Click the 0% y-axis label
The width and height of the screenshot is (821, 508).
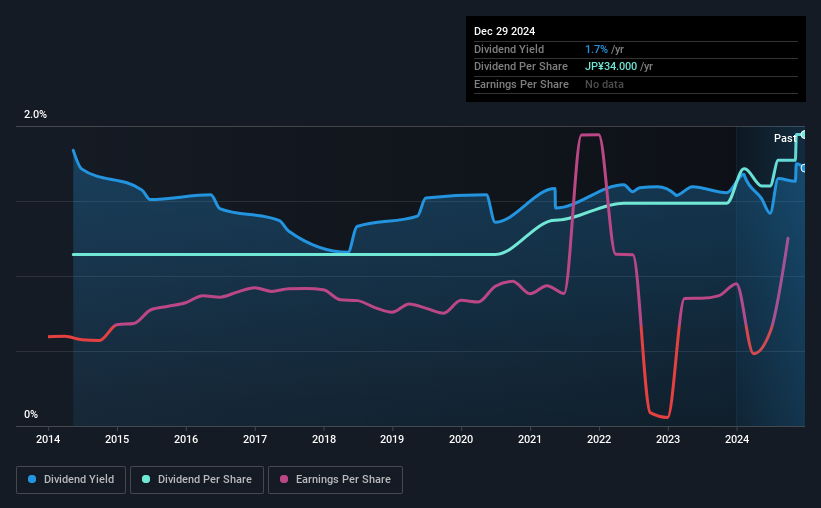point(31,414)
